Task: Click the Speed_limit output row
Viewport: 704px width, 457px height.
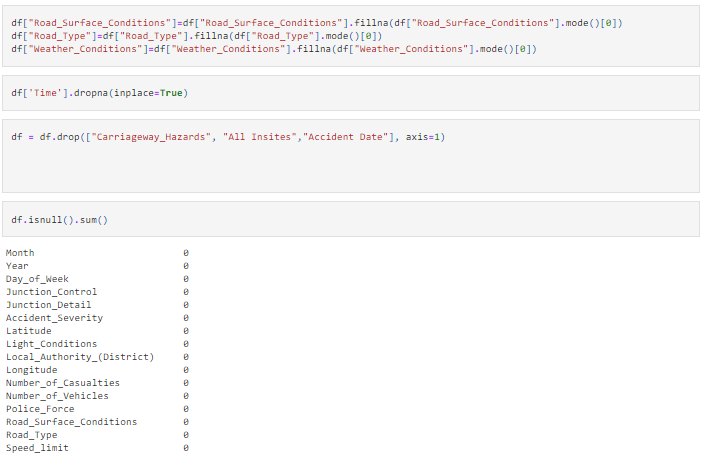Action: pyautogui.click(x=97, y=448)
